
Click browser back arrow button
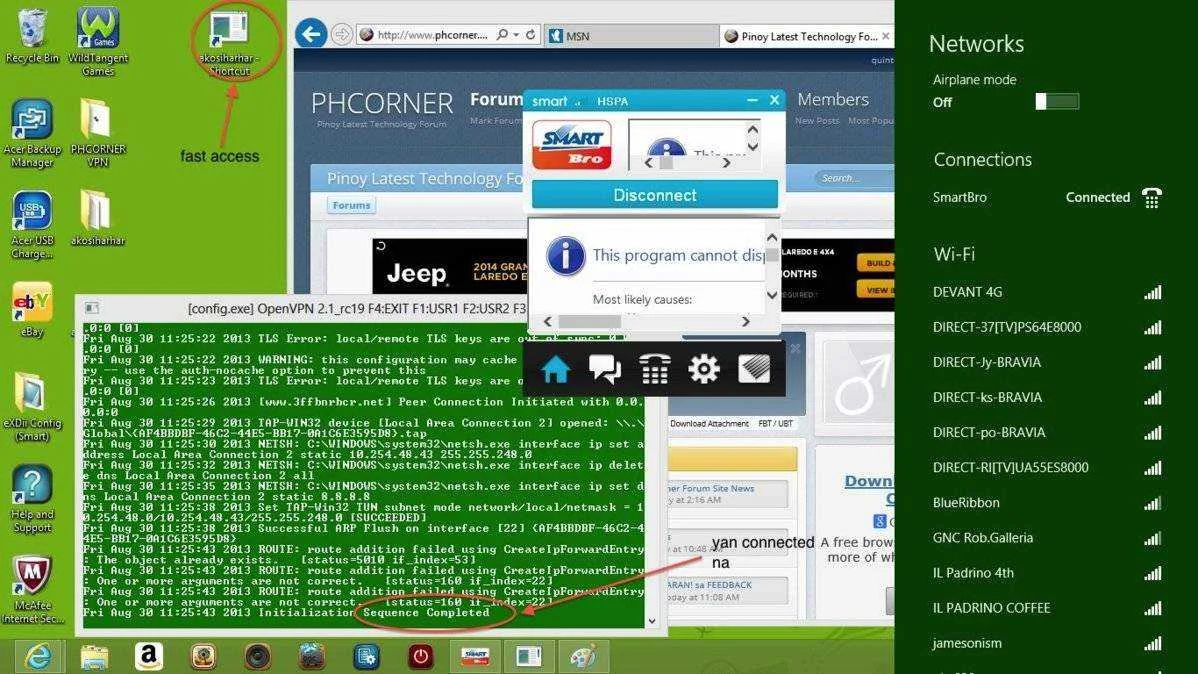pyautogui.click(x=311, y=34)
